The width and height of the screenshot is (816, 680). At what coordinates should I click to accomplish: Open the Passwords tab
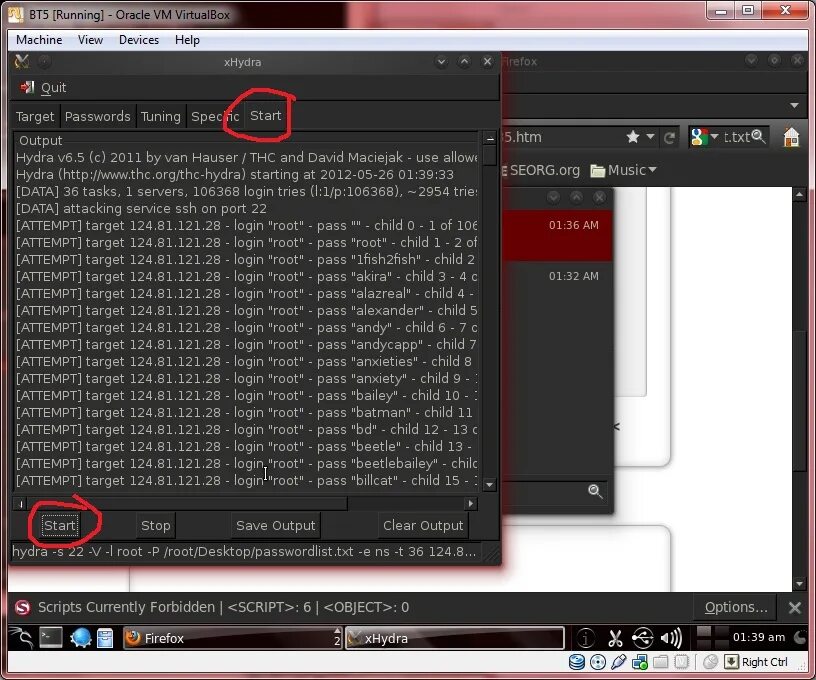click(97, 116)
